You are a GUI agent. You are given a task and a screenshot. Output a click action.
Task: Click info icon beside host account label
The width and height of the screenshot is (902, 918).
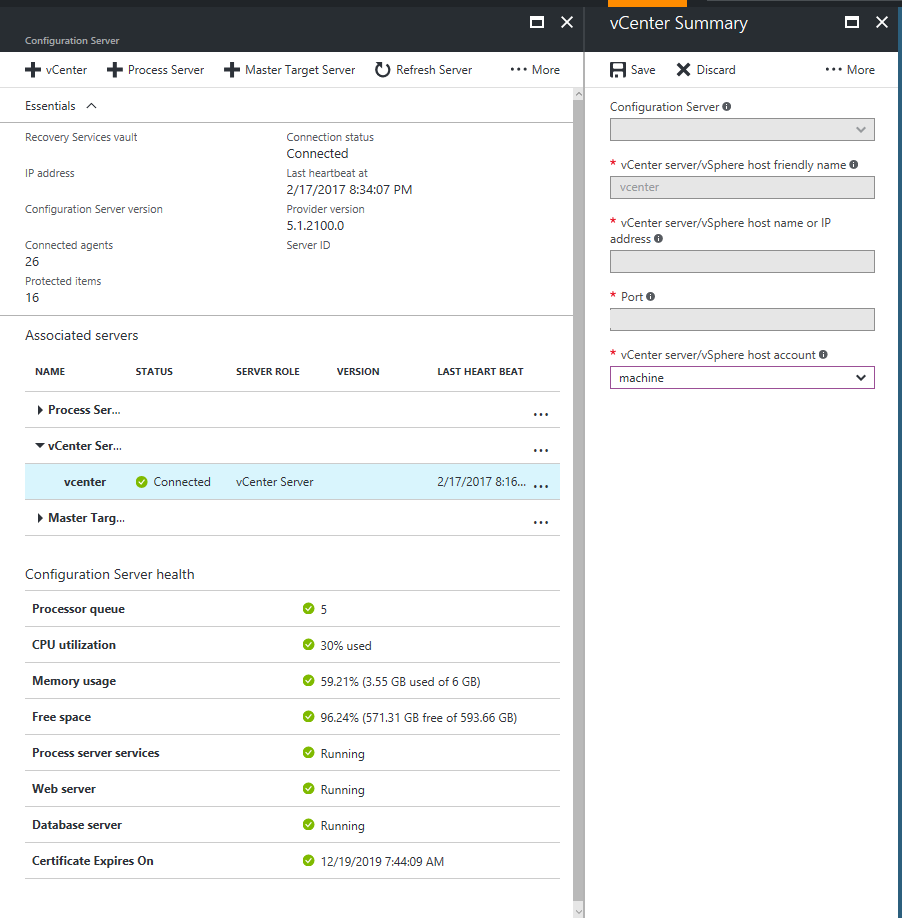pos(824,355)
